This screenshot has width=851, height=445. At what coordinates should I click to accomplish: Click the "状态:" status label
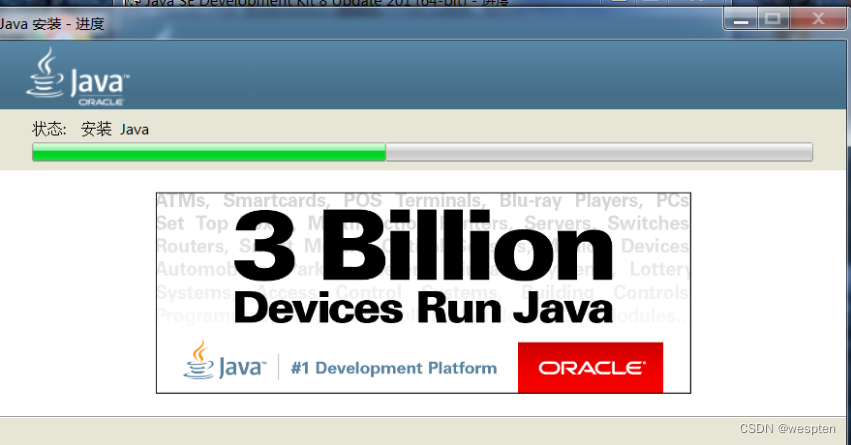[x=49, y=129]
